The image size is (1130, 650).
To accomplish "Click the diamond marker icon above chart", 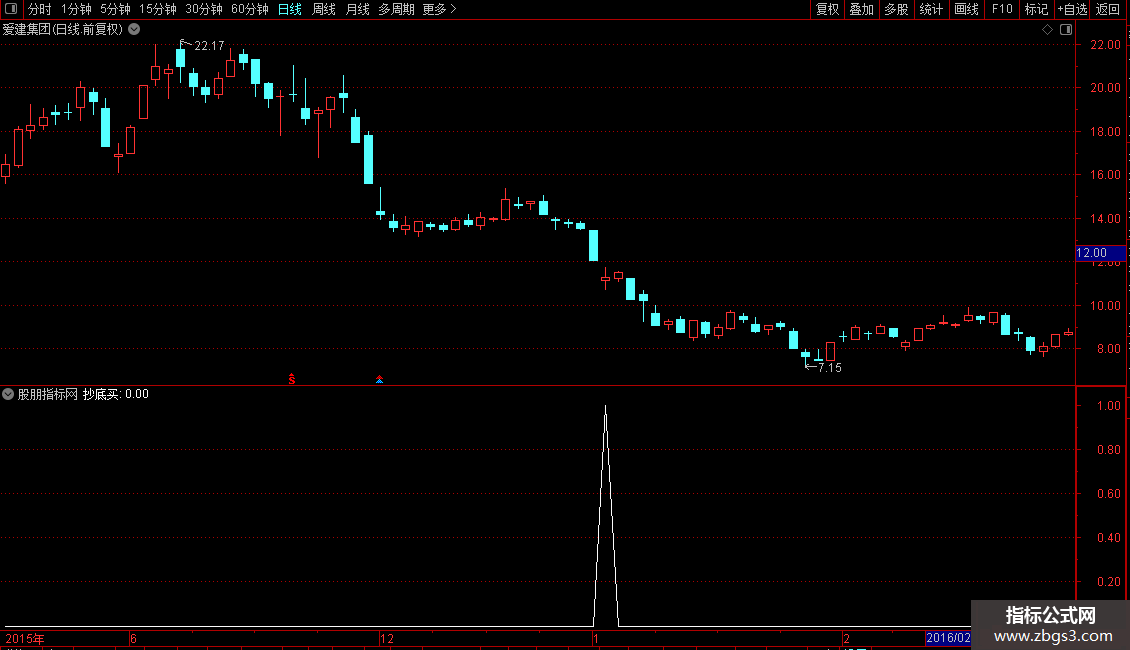I will coord(1048,30).
